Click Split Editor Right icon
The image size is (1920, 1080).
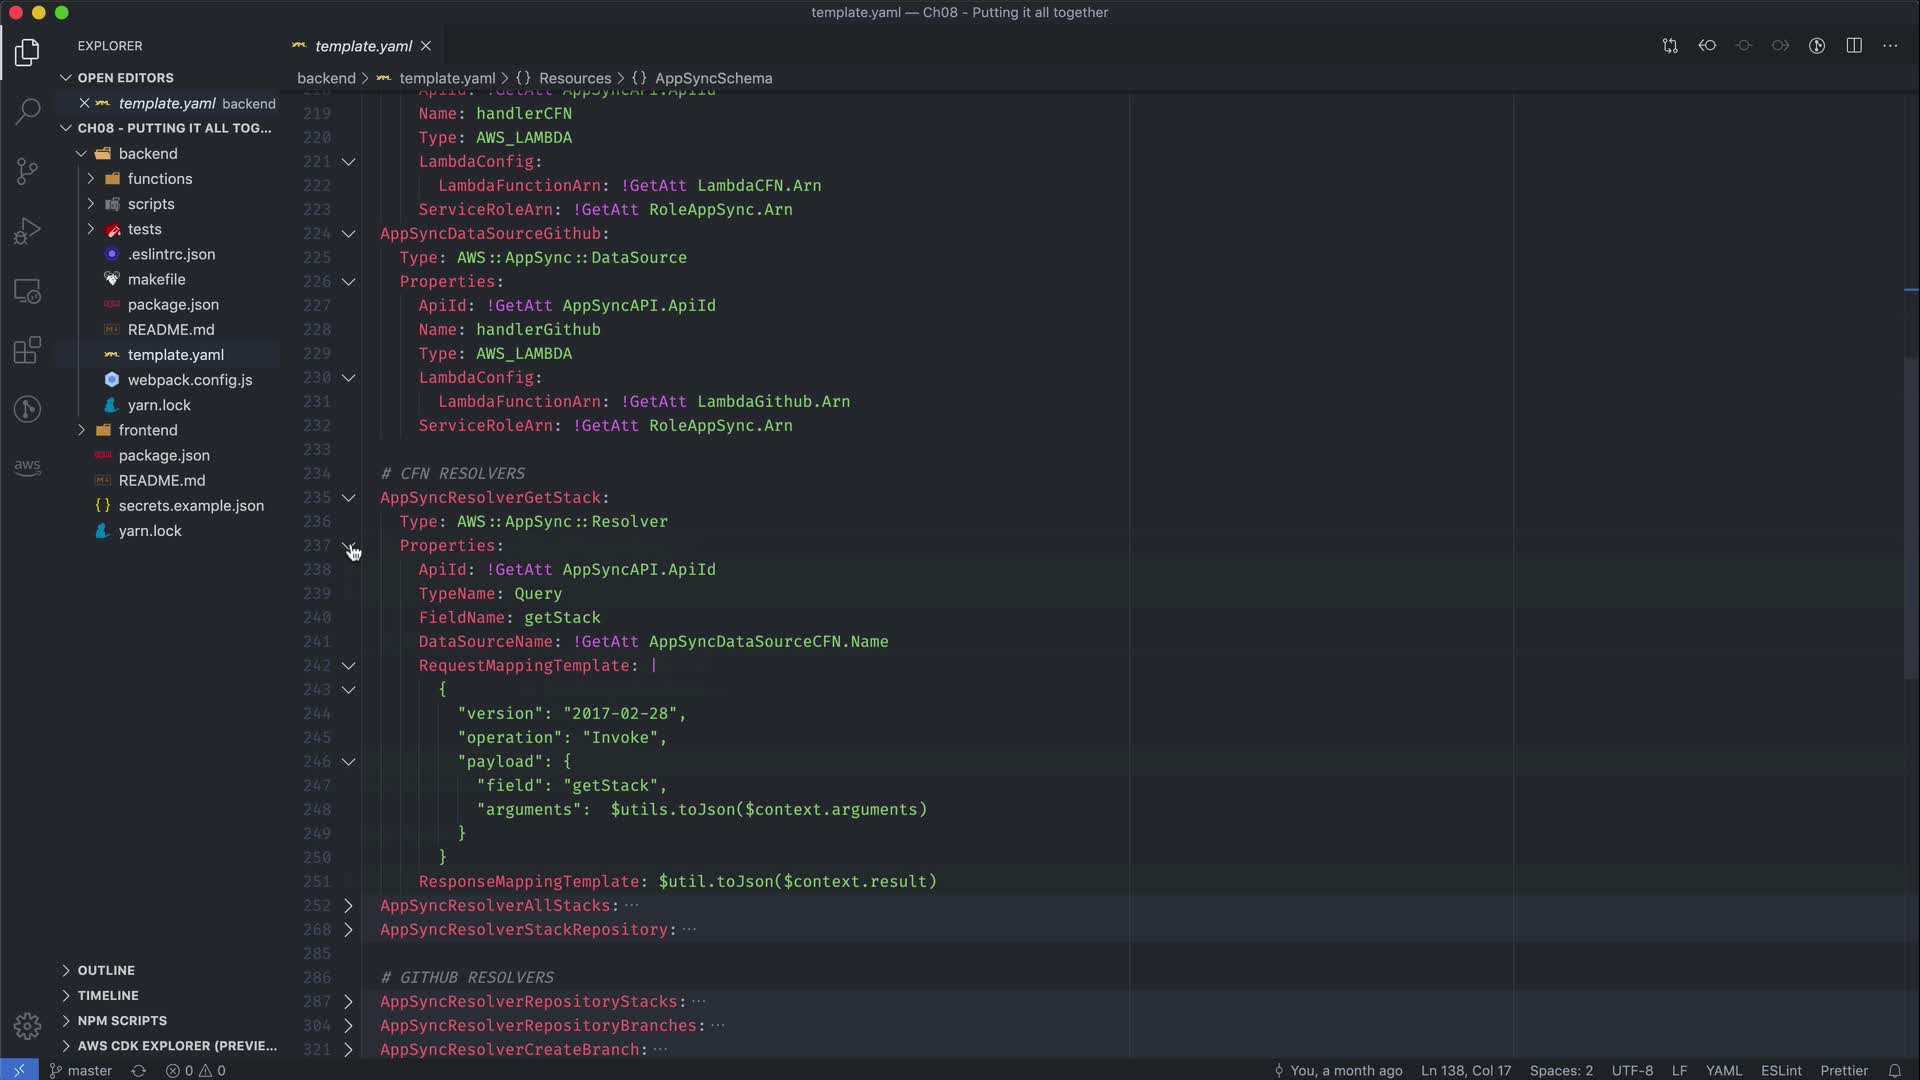pyautogui.click(x=1853, y=46)
